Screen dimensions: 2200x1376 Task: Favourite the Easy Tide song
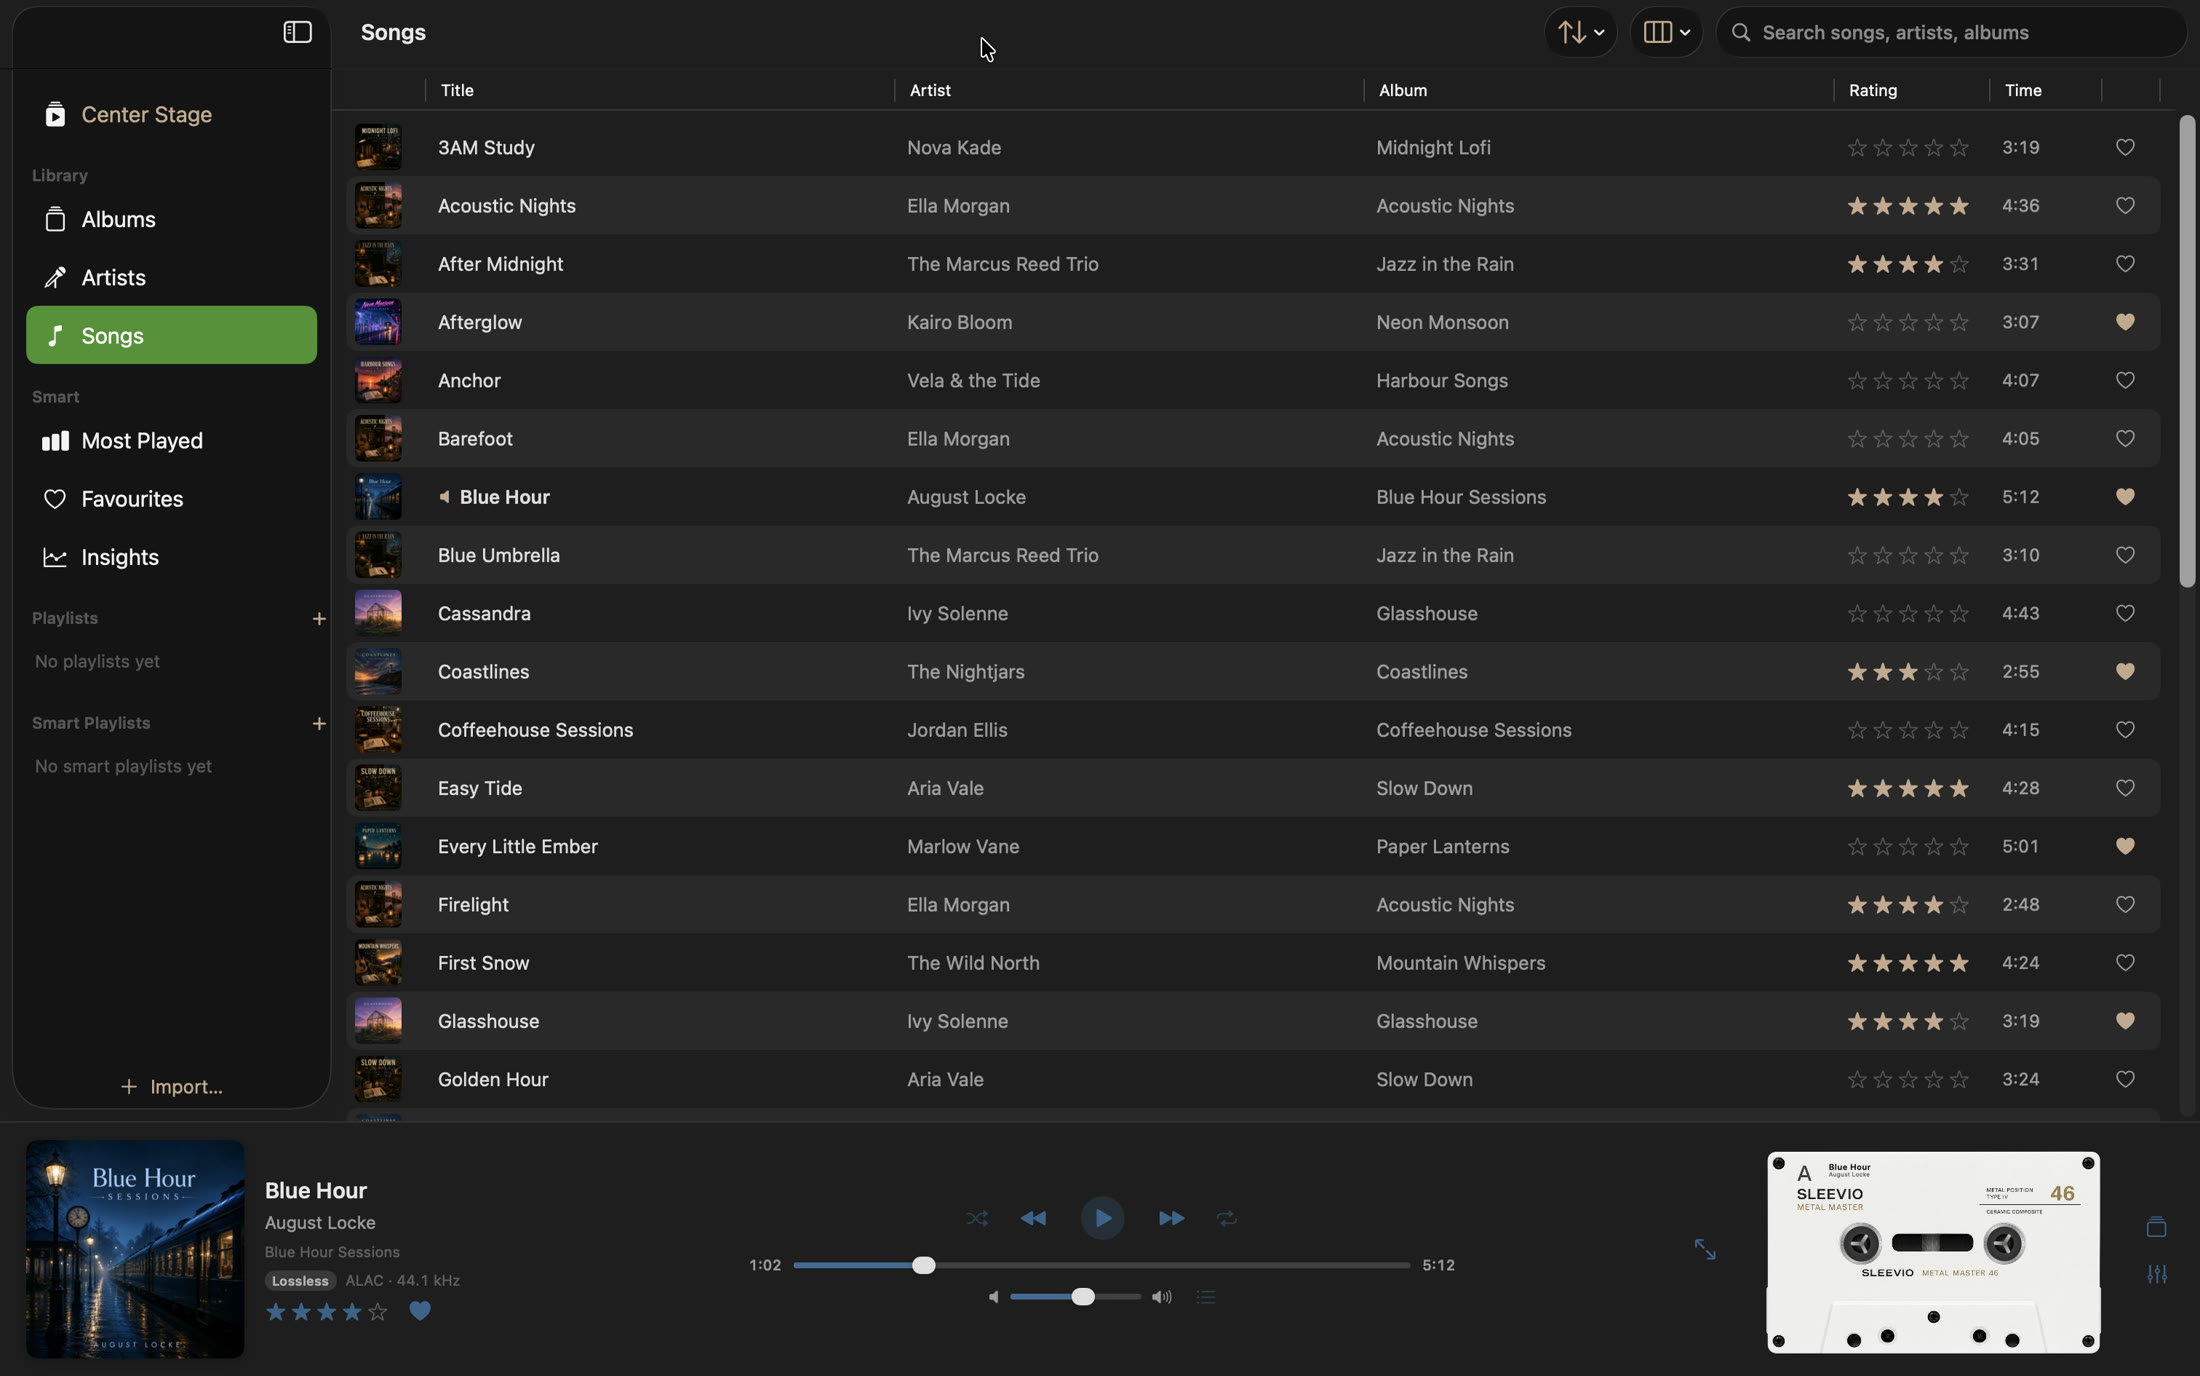coord(2125,788)
